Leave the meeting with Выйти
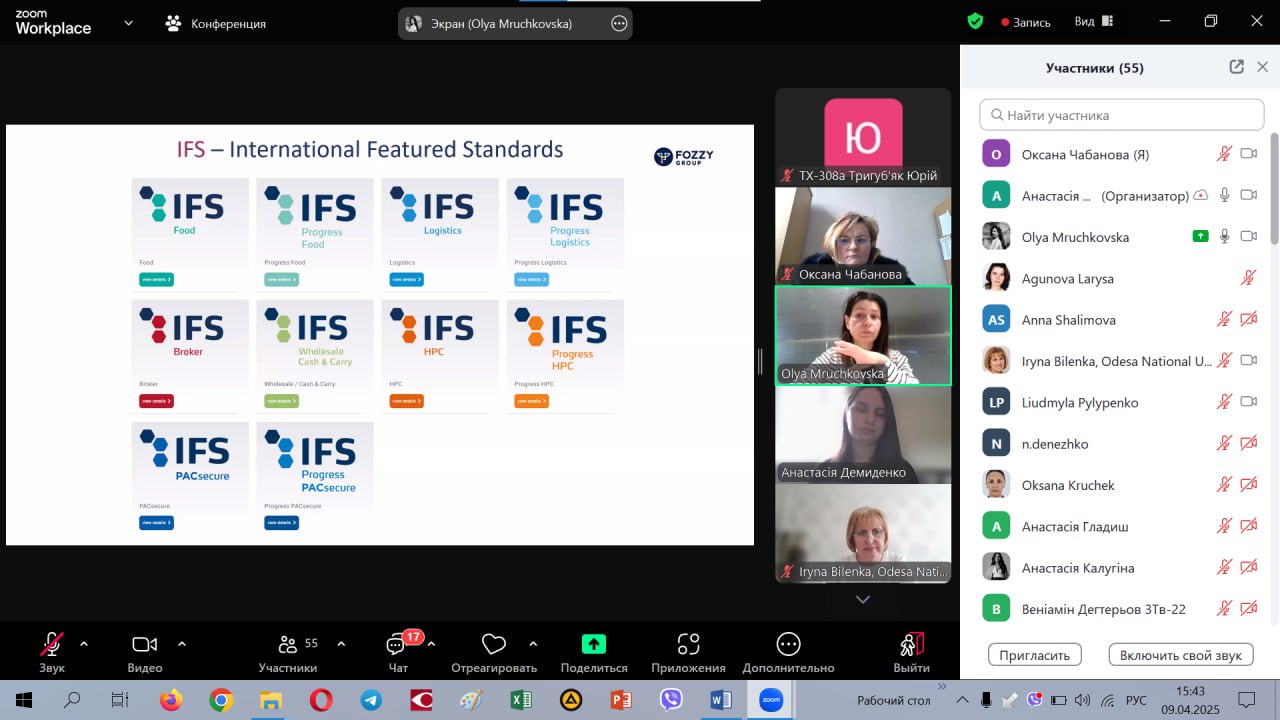 pyautogui.click(x=911, y=651)
